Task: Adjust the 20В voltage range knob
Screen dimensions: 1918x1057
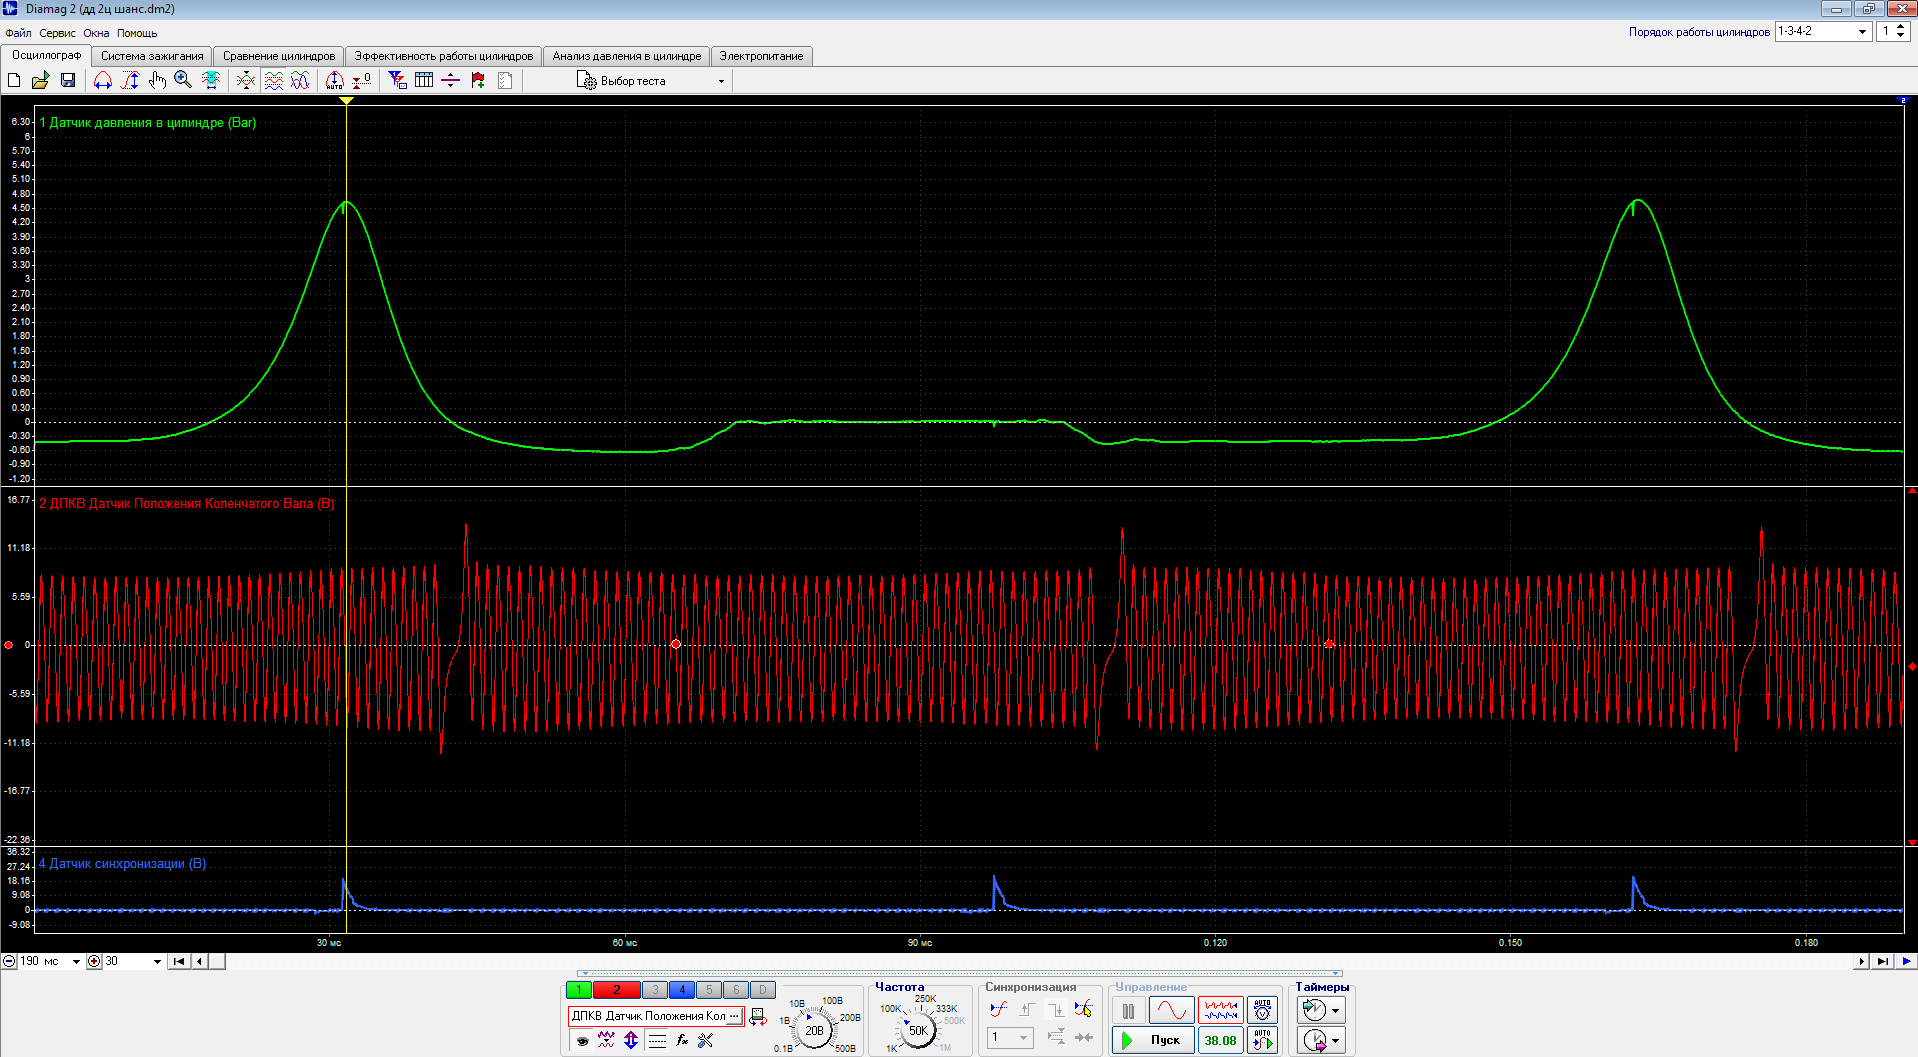Action: coord(815,1030)
